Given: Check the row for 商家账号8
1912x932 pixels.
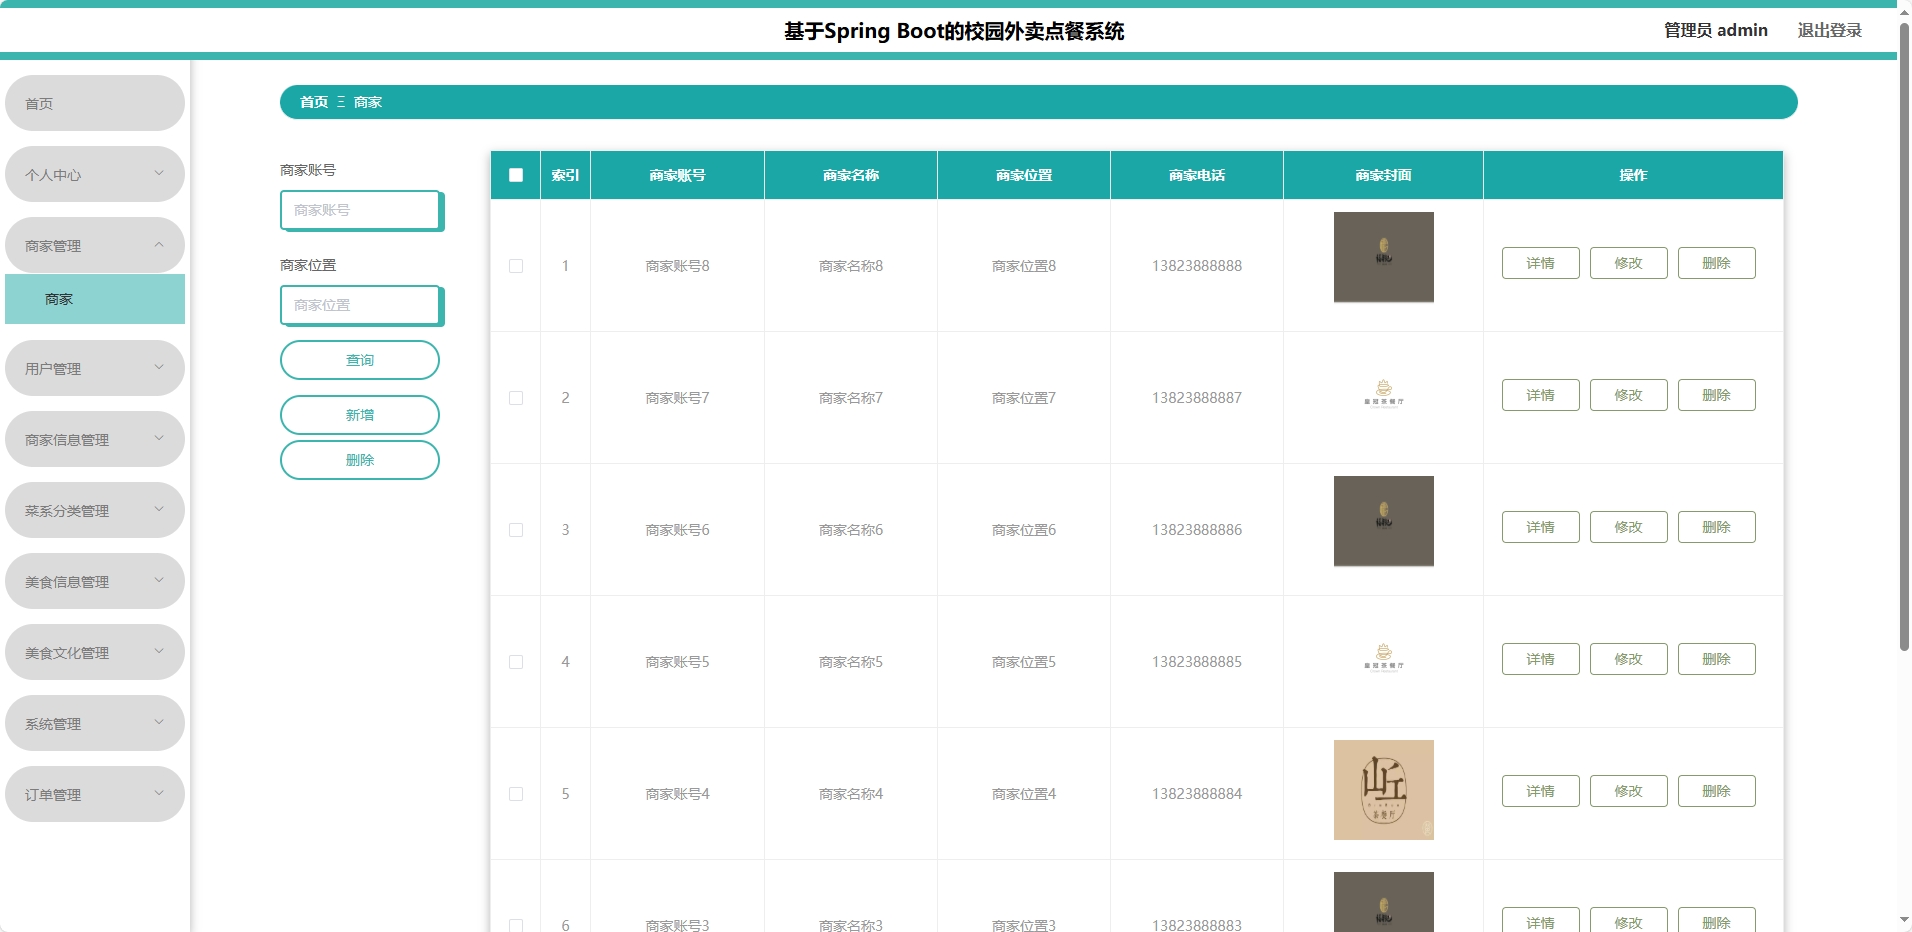Looking at the screenshot, I should 516,266.
